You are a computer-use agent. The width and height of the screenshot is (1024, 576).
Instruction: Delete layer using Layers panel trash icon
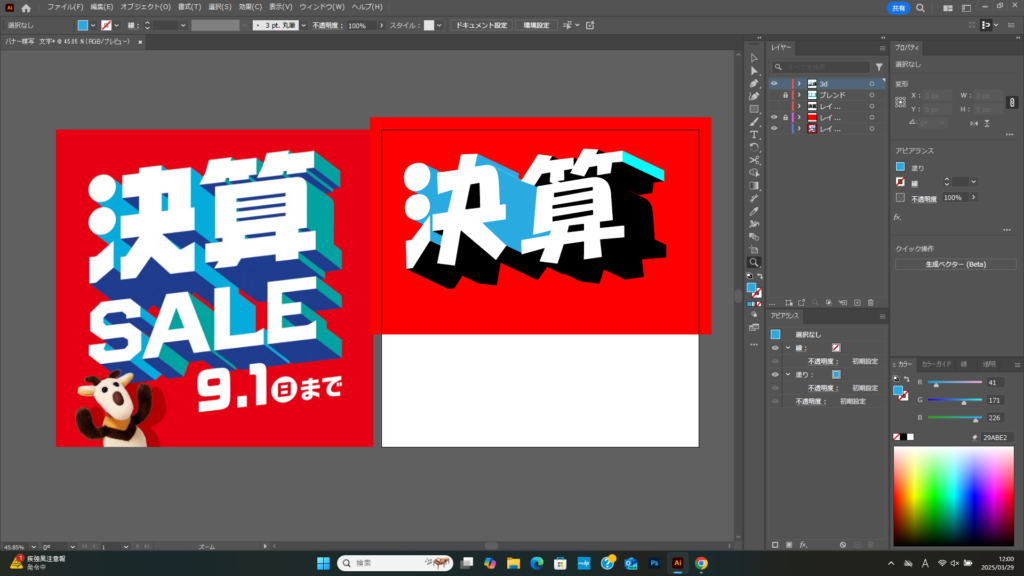pos(871,301)
